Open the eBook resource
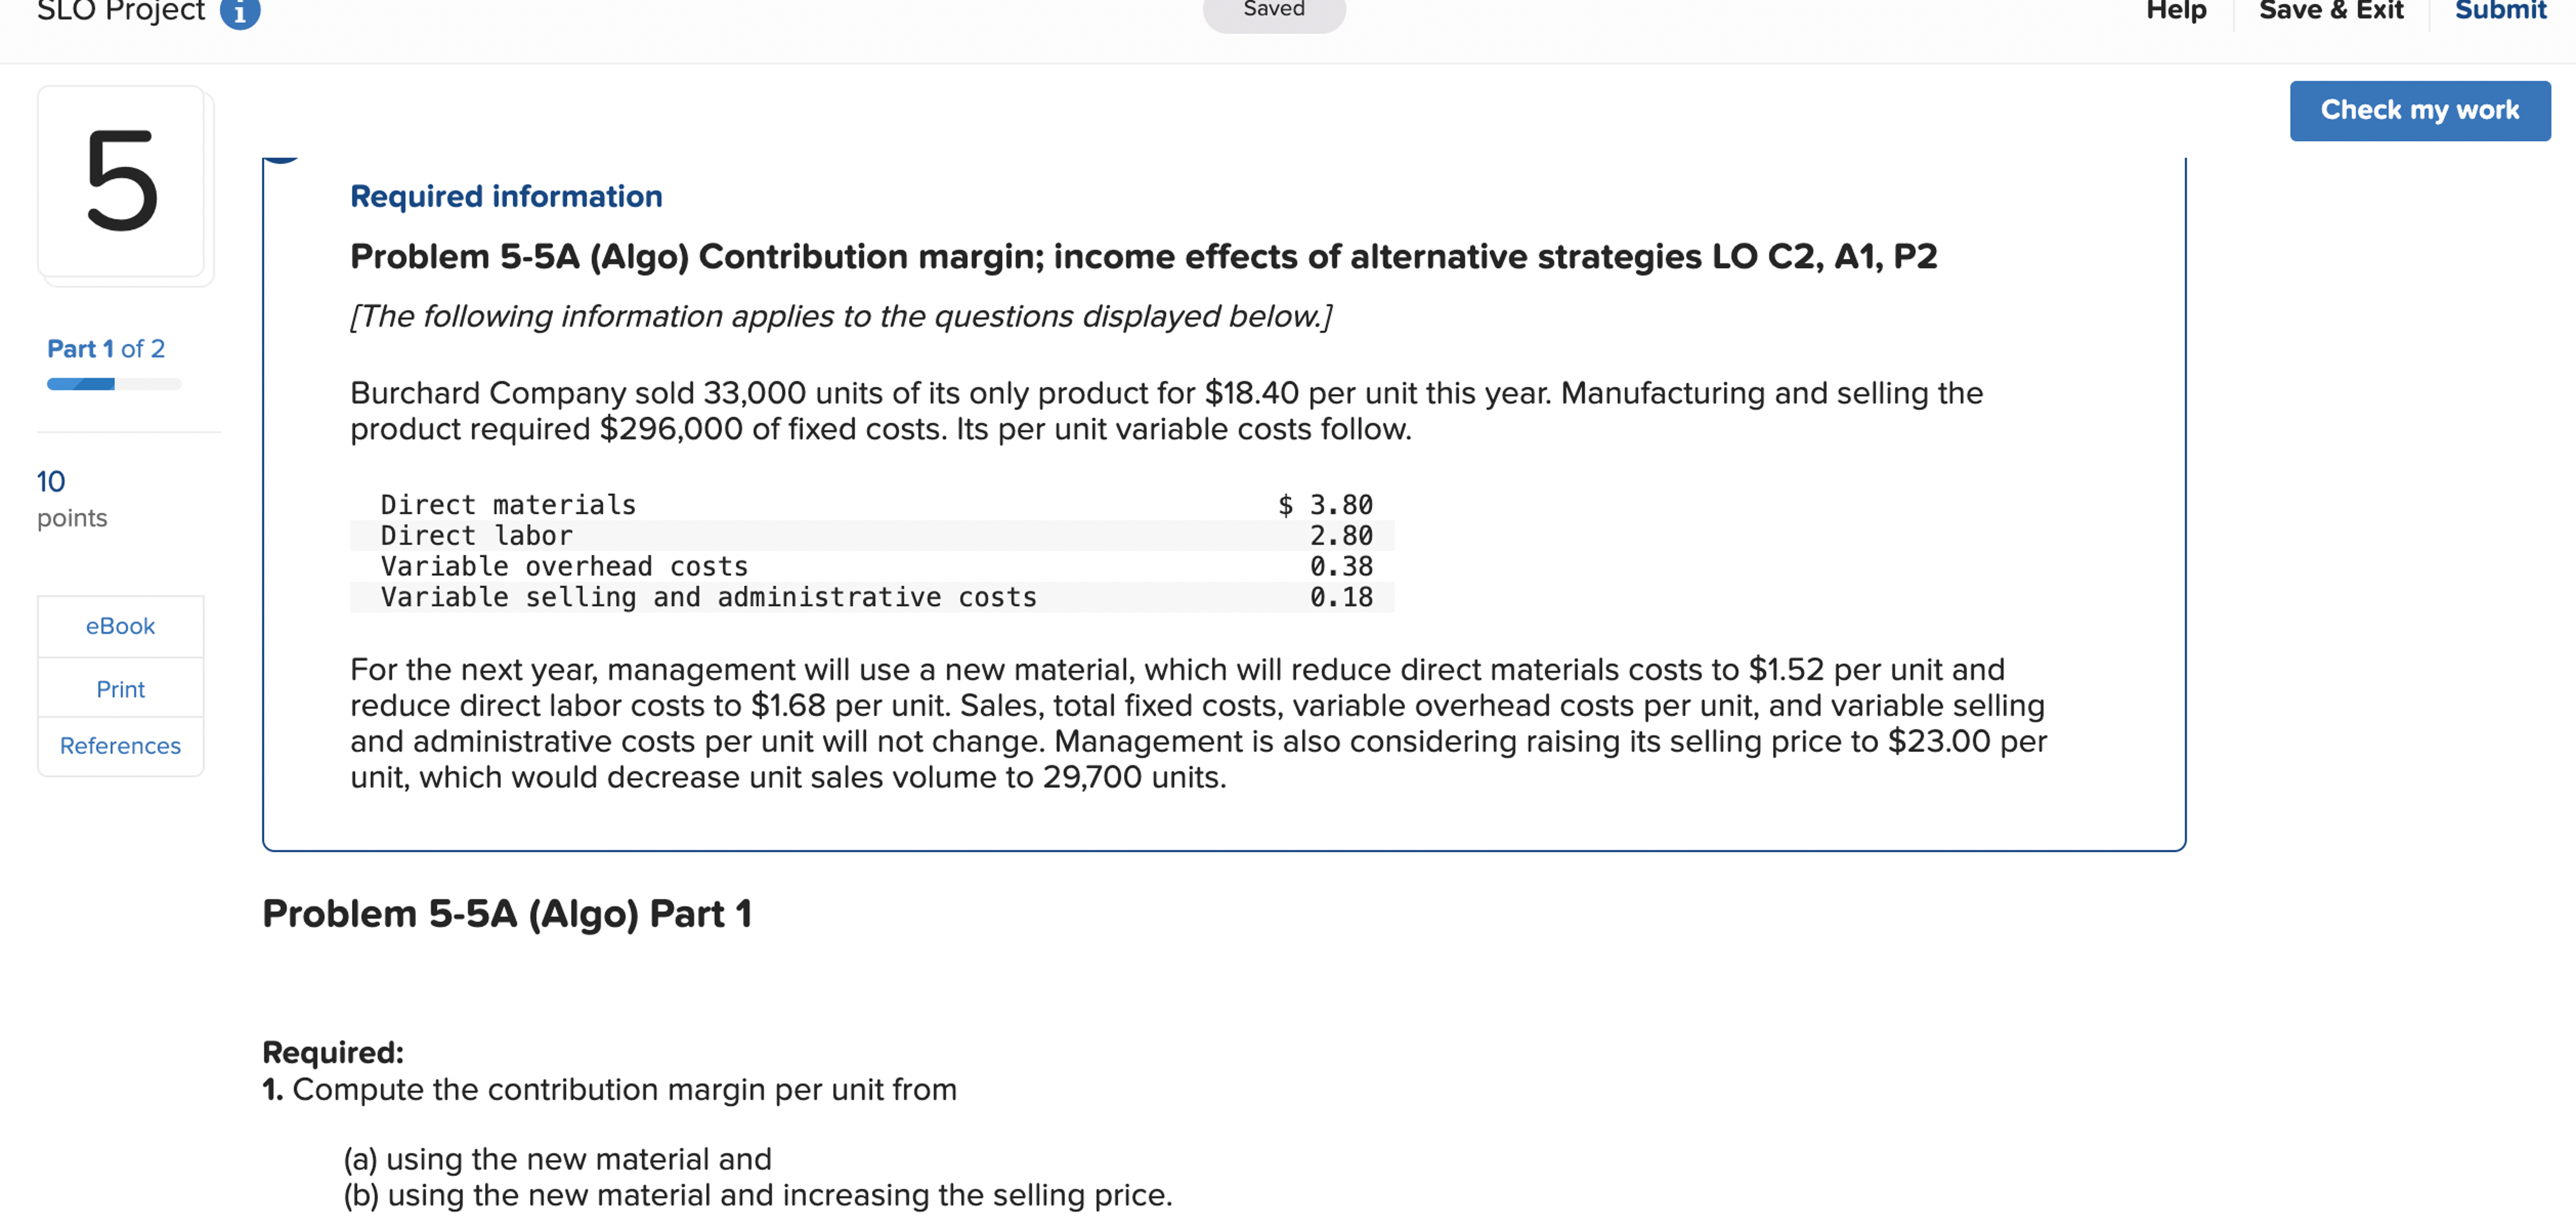Screen dimensions: 2576x1229 120,626
